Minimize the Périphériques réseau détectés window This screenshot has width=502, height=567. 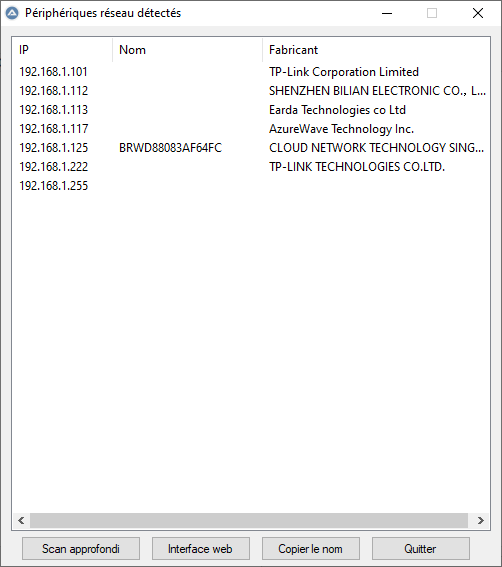point(387,13)
